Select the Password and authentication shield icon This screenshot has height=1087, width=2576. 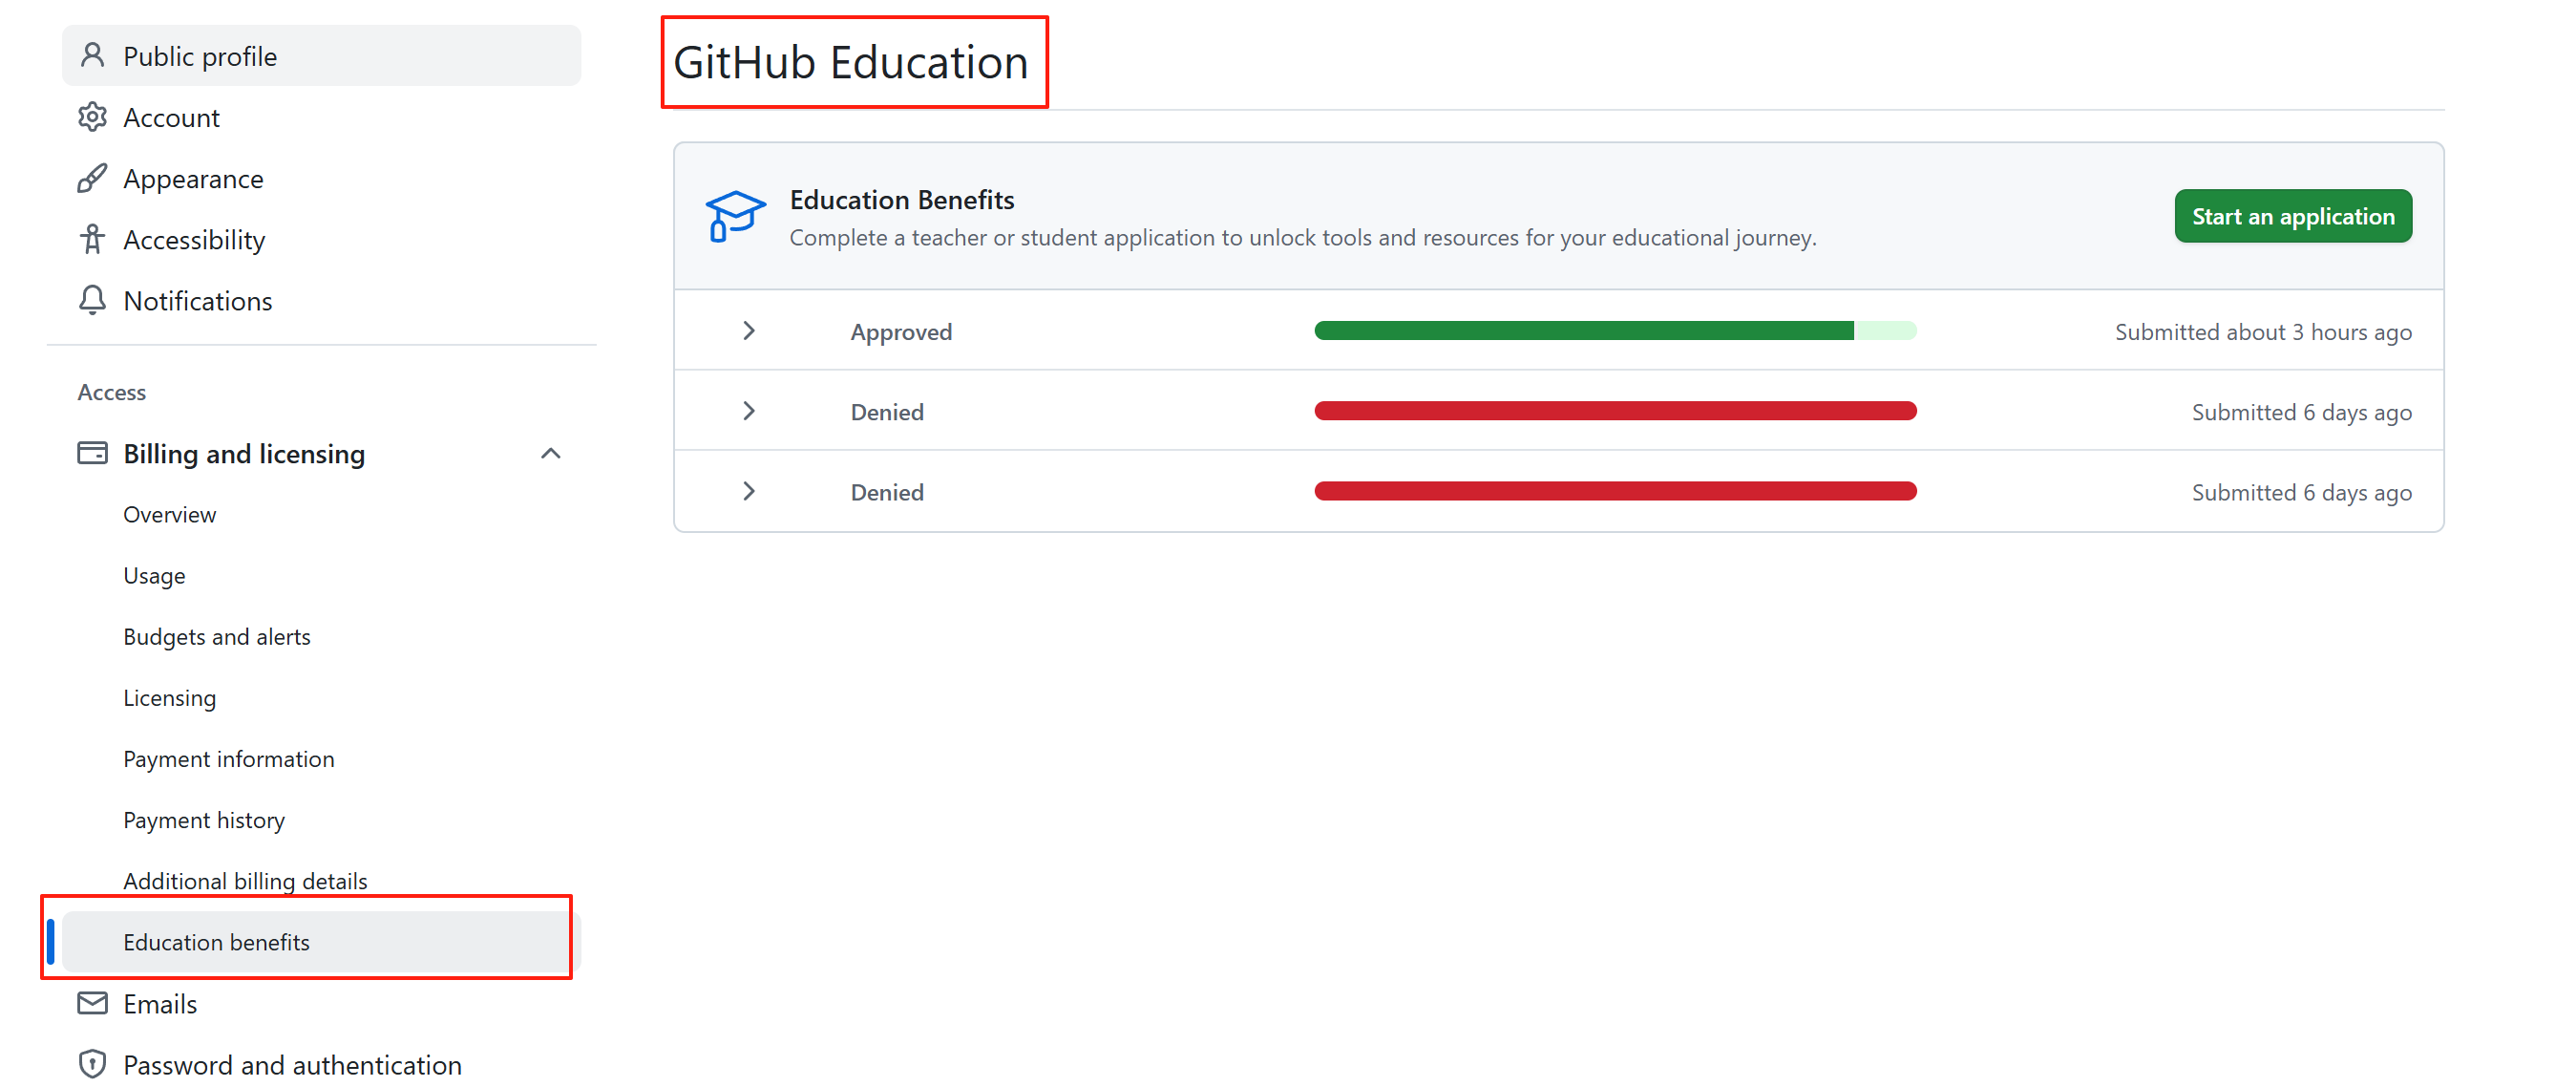point(91,1064)
